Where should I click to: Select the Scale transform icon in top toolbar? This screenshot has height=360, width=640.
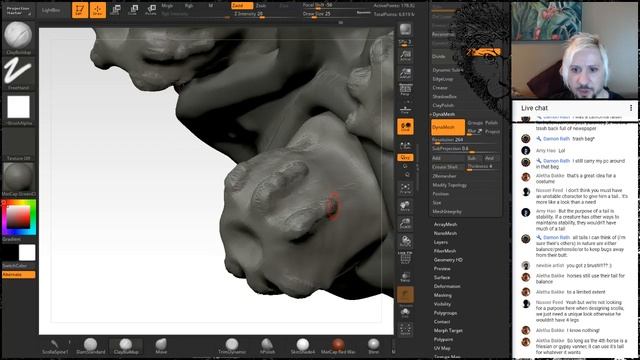tap(133, 10)
